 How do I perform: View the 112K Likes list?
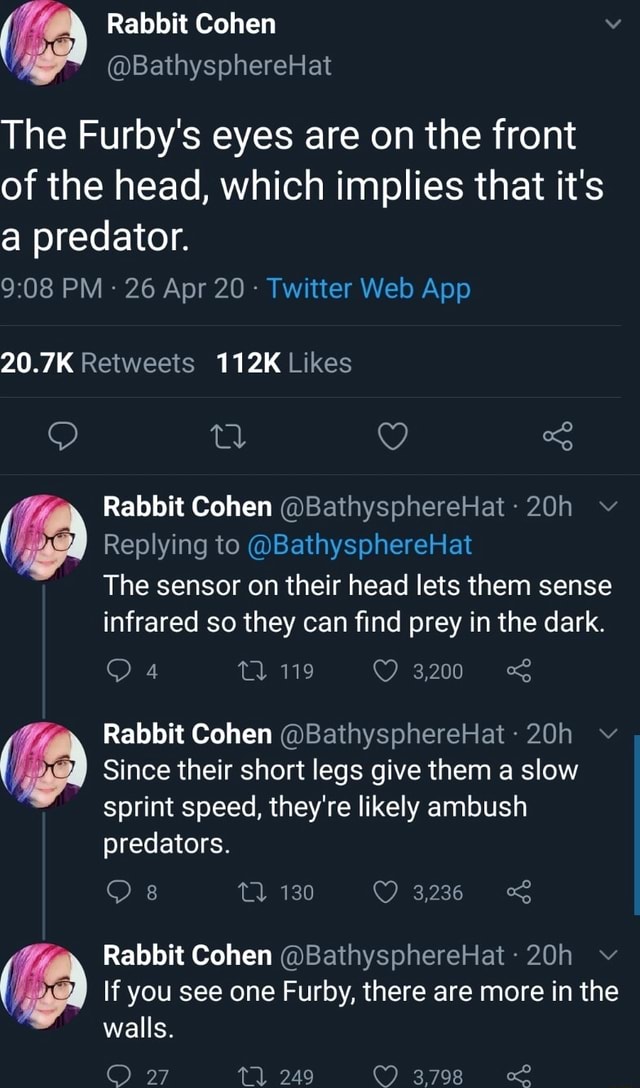pos(284,363)
